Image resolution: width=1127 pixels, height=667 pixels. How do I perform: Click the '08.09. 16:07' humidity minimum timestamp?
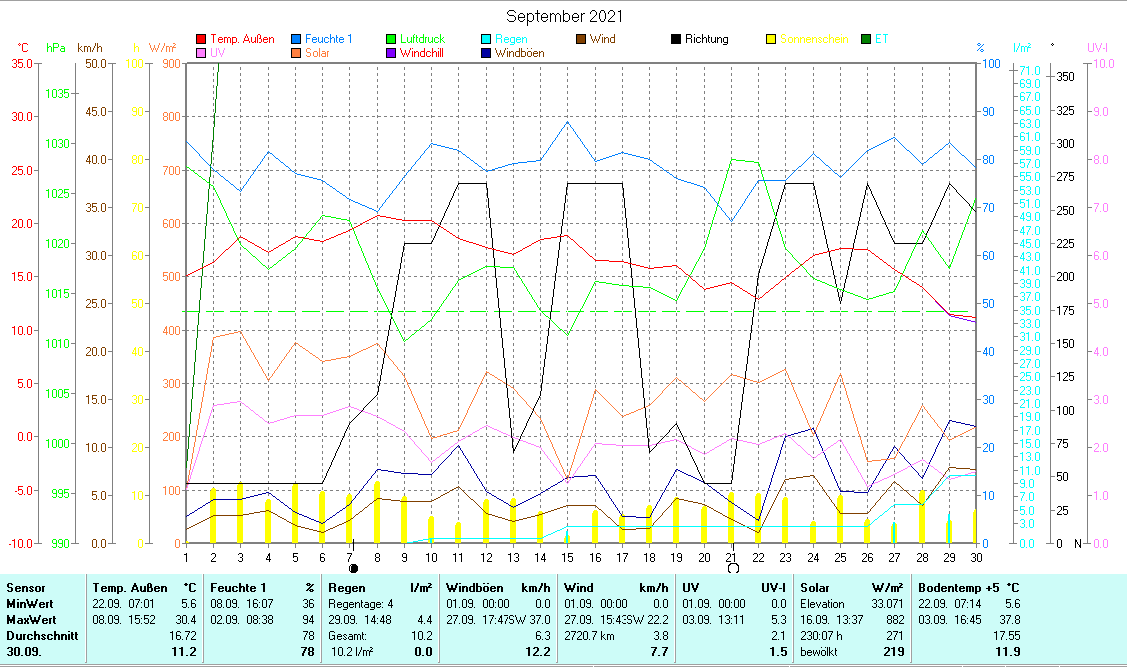pyautogui.click(x=242, y=604)
